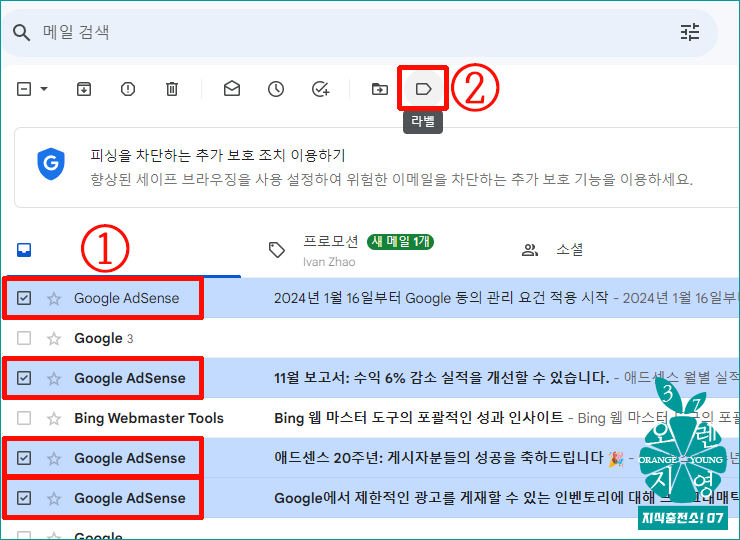Toggle the select-all checkbox in toolbar
740x540 pixels.
click(x=24, y=89)
